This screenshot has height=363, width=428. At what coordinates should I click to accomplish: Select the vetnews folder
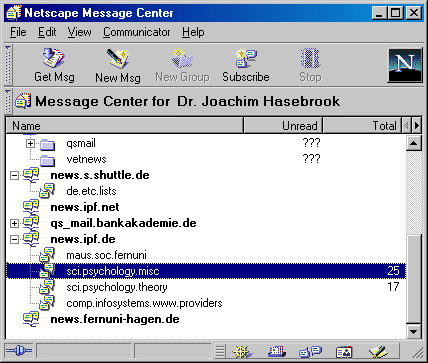point(86,159)
